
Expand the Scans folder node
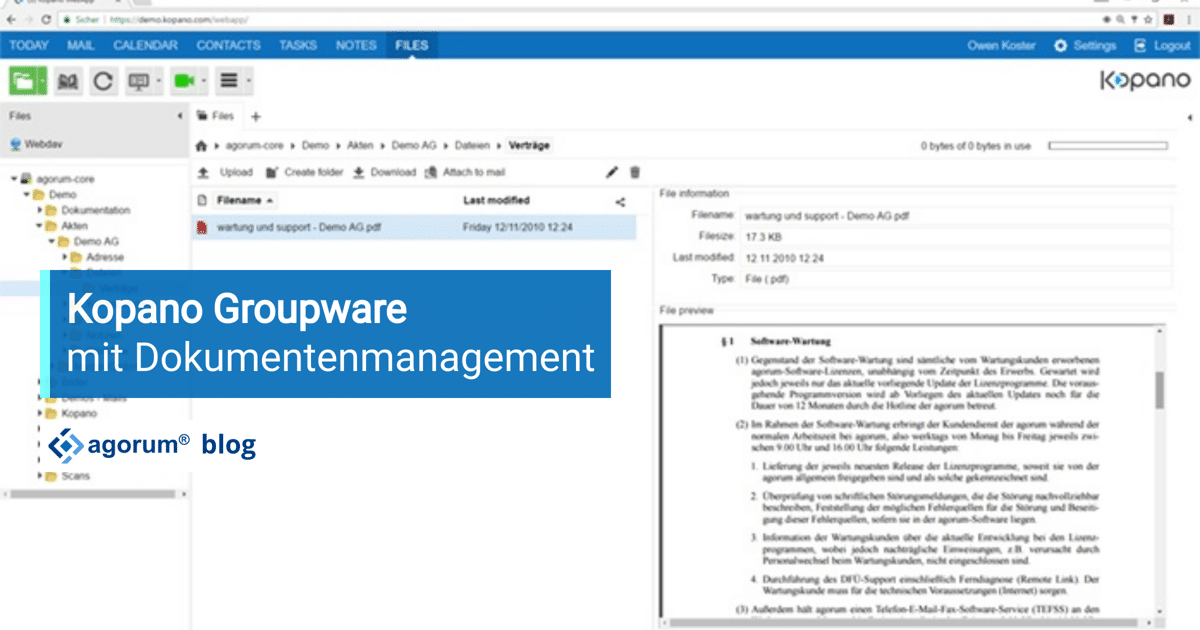[x=39, y=476]
